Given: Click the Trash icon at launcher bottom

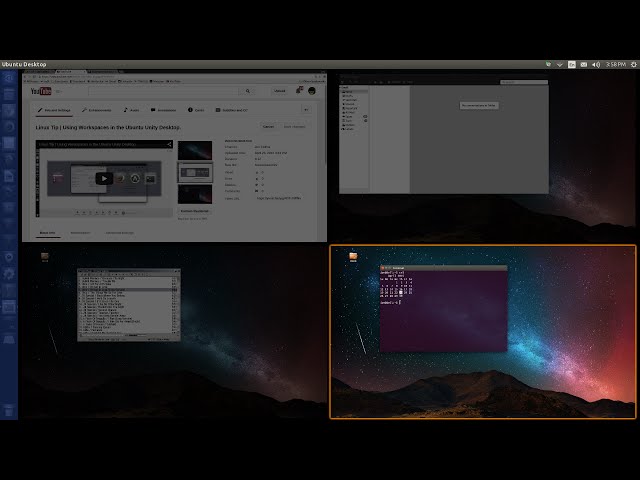Looking at the screenshot, I should (9, 409).
